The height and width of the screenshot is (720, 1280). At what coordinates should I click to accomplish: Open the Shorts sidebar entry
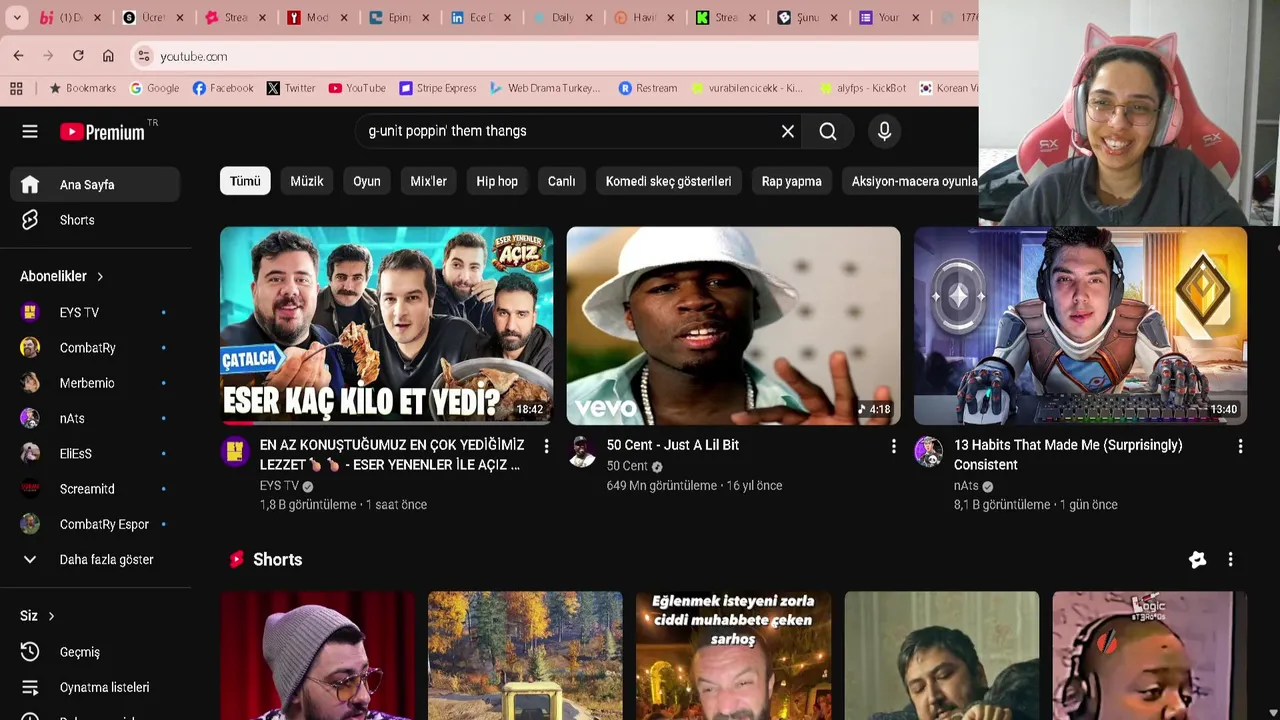click(x=95, y=220)
